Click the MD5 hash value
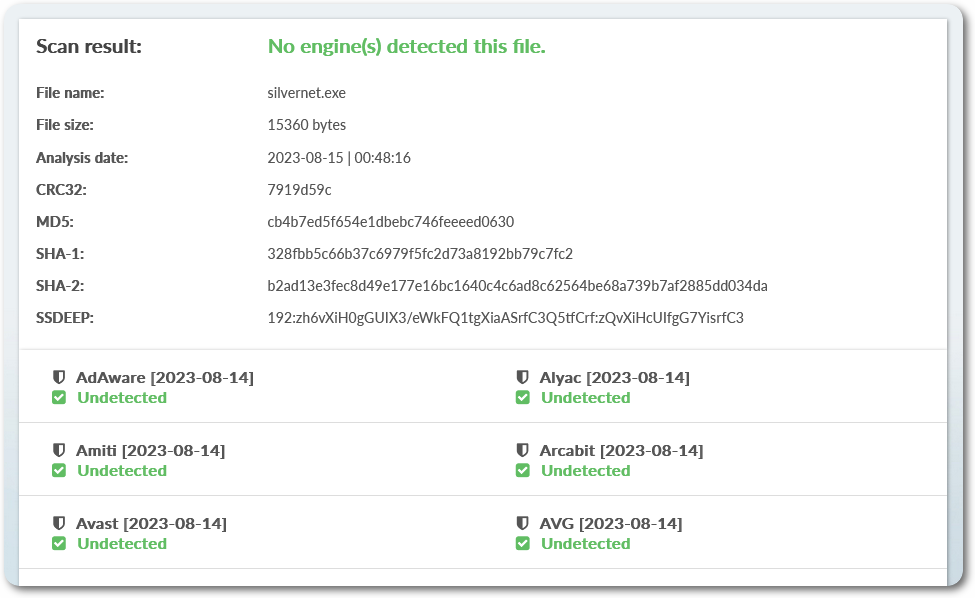The width and height of the screenshot is (975, 598). [x=391, y=221]
